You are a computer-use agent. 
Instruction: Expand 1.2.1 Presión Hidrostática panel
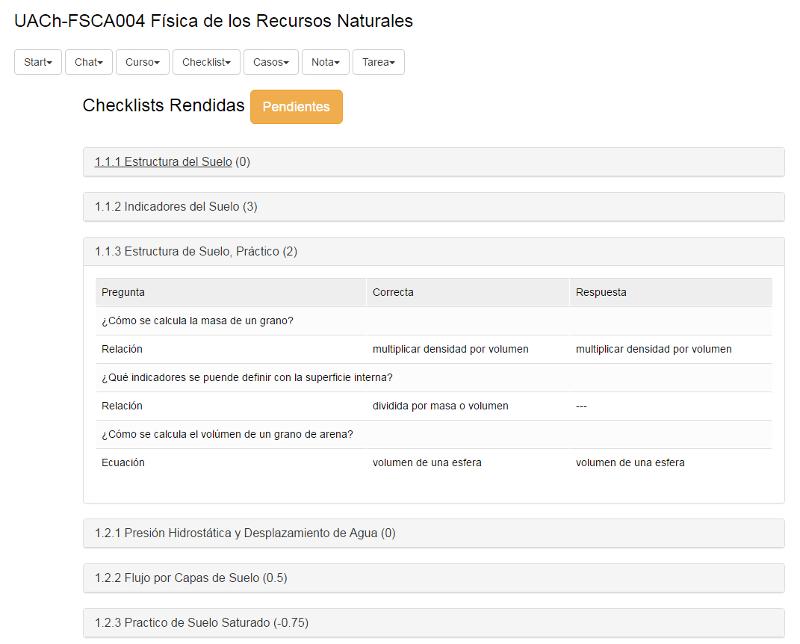point(245,533)
